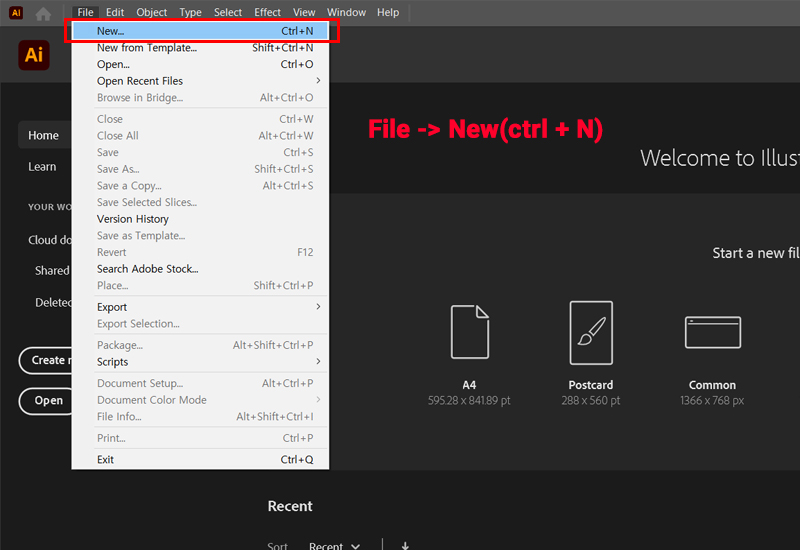The image size is (800, 550).
Task: Select Browse in Bridge... menu entry
Action: (x=201, y=97)
